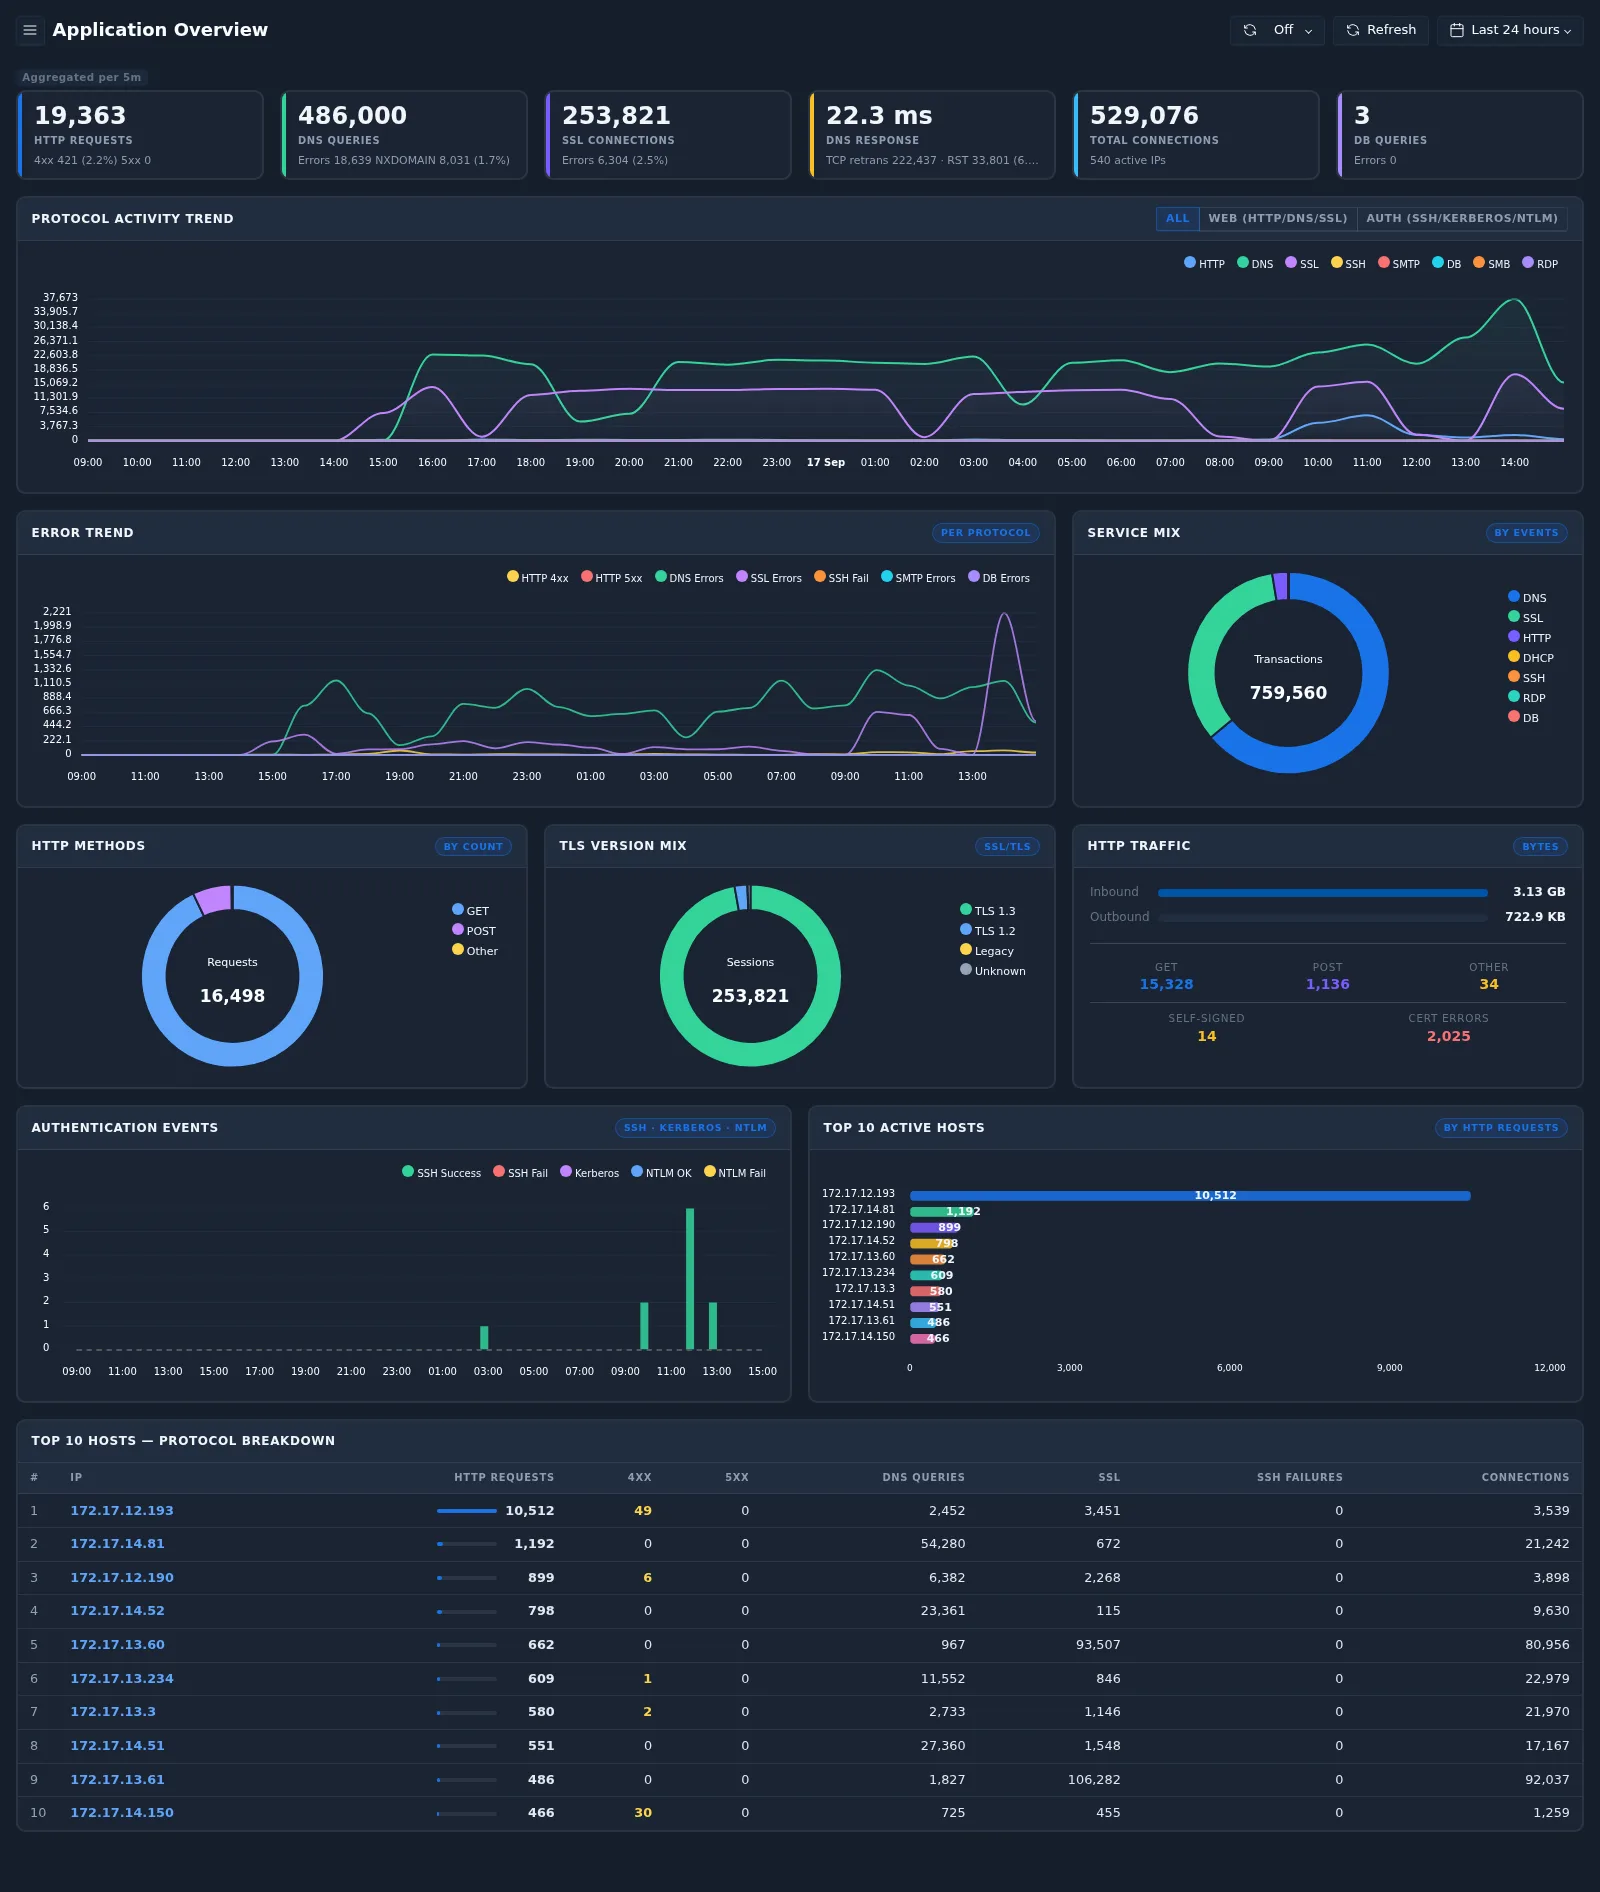The width and height of the screenshot is (1600, 1892).
Task: Switch to WEB (HTTP/DNS/SSL) tab
Action: coord(1277,218)
